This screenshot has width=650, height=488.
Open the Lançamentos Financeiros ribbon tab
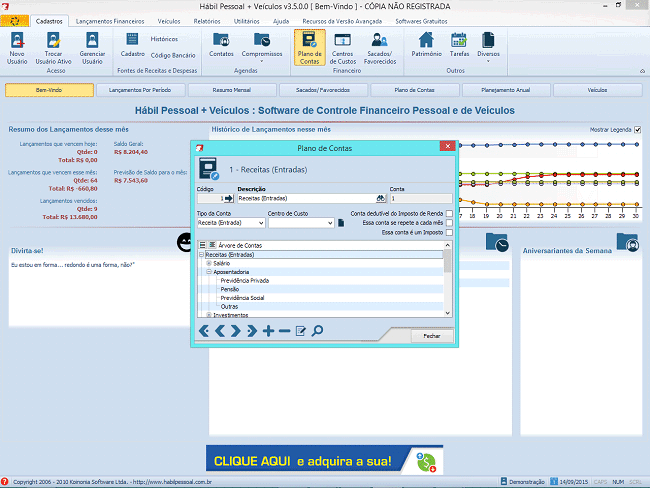[110, 21]
